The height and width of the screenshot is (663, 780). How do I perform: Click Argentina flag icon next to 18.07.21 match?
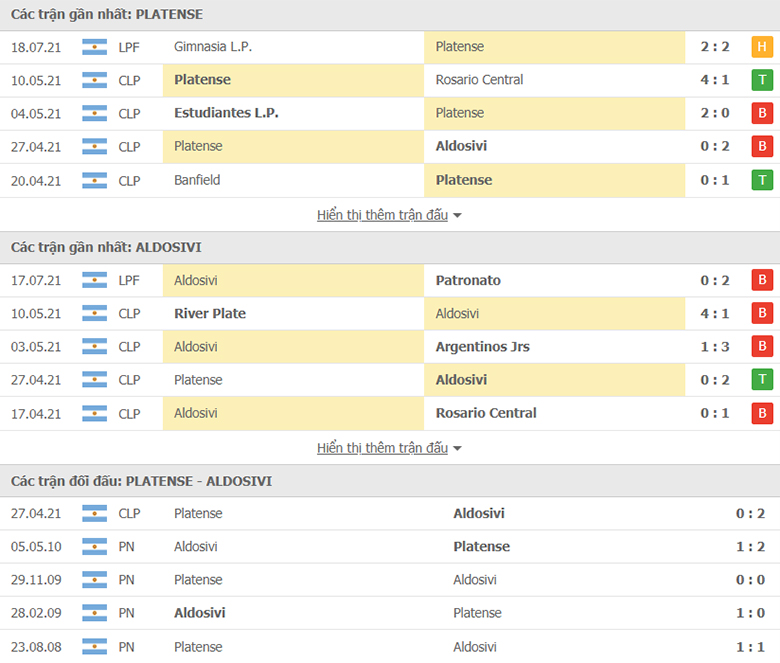pos(94,47)
